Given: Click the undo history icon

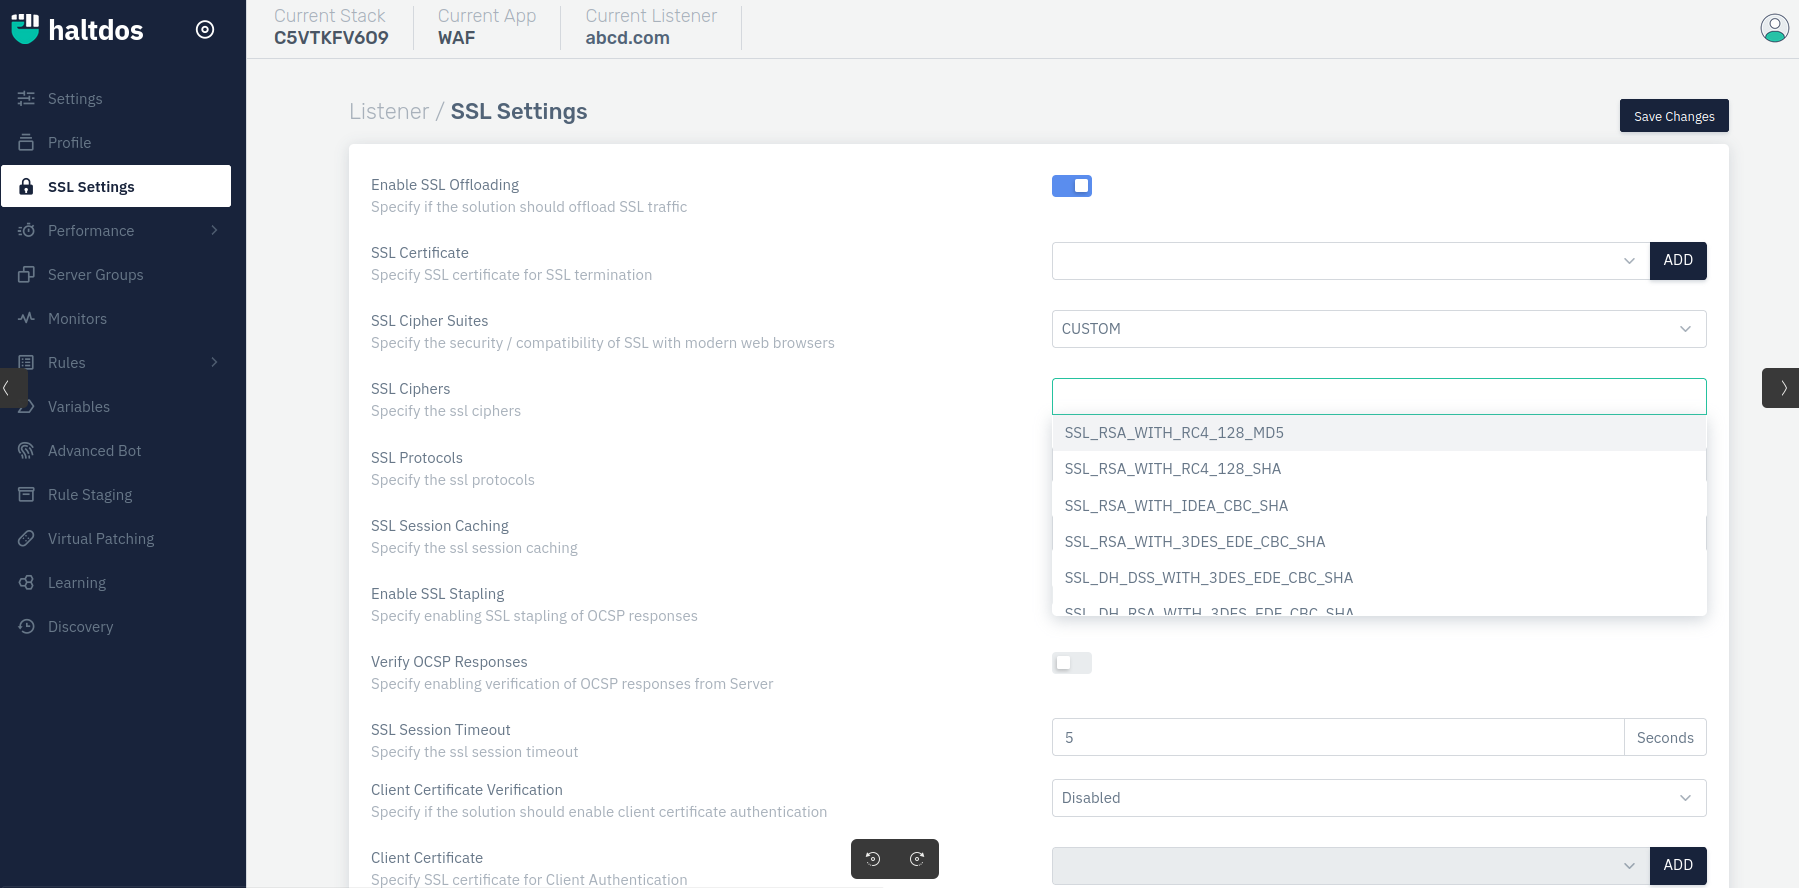Looking at the screenshot, I should click(873, 859).
